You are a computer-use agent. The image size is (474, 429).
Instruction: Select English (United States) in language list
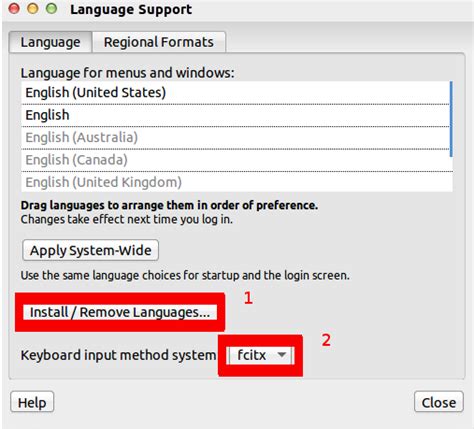235,93
